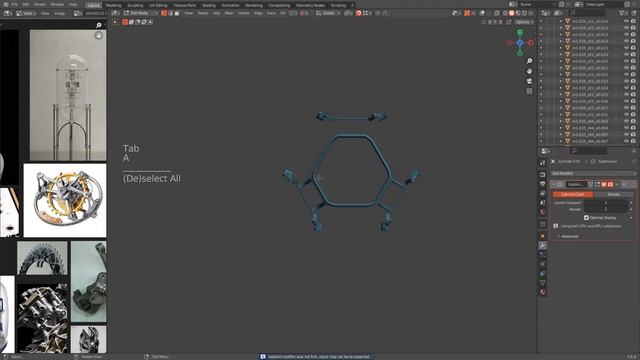The height and width of the screenshot is (360, 640).
Task: Switch perspective/orthographic with the grid gizmo
Action: (529, 91)
